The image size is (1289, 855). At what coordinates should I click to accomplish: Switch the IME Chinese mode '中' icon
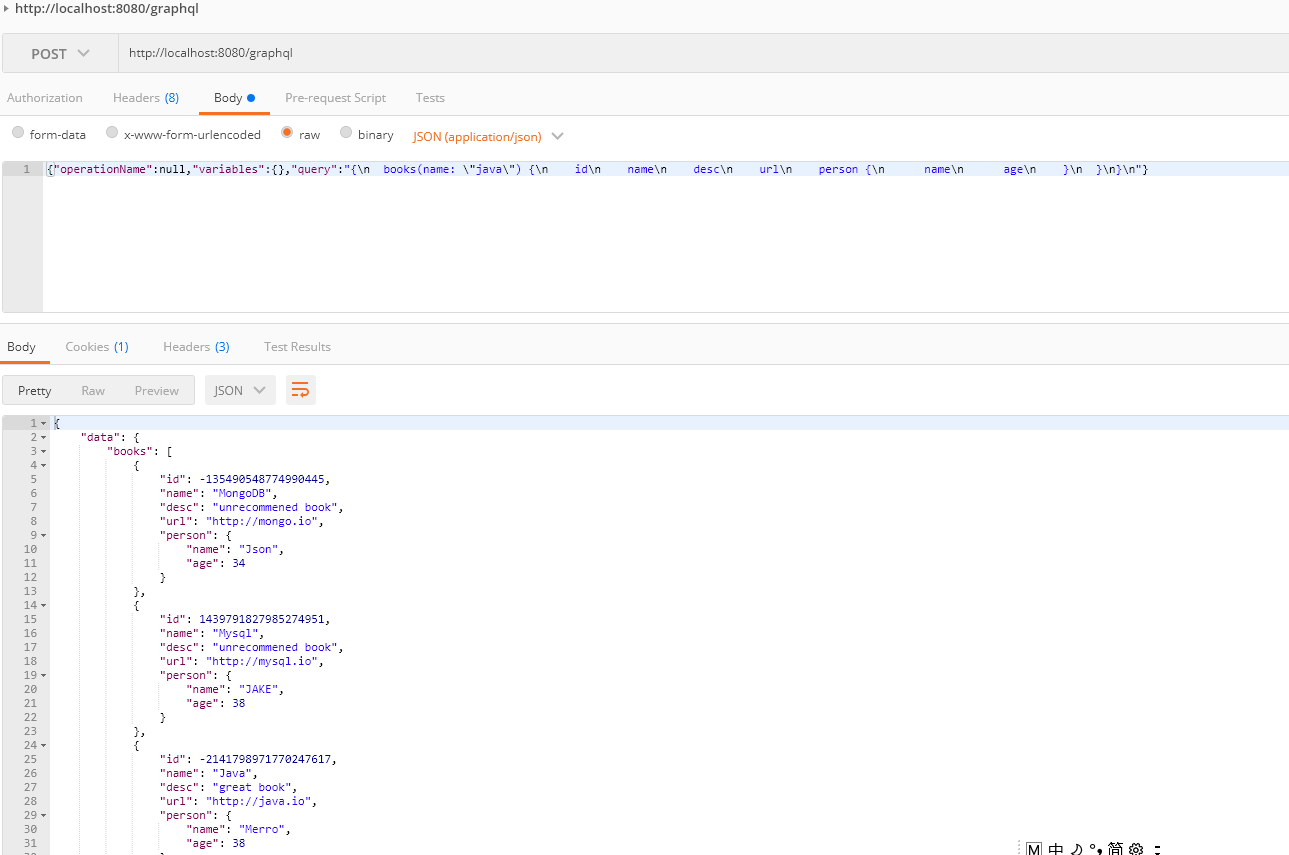point(1055,849)
